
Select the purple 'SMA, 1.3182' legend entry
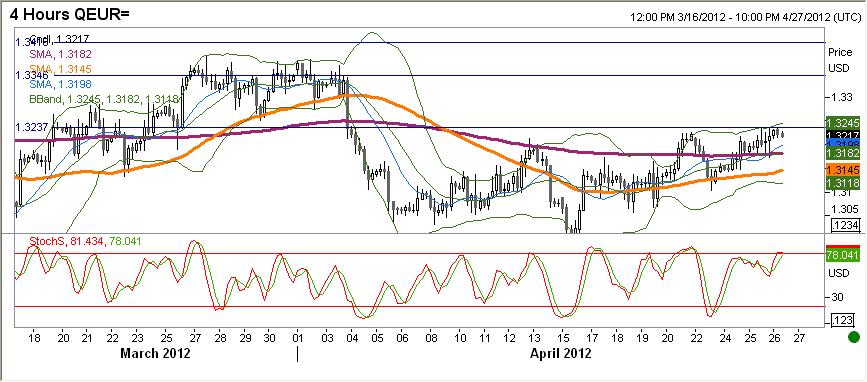tap(60, 54)
